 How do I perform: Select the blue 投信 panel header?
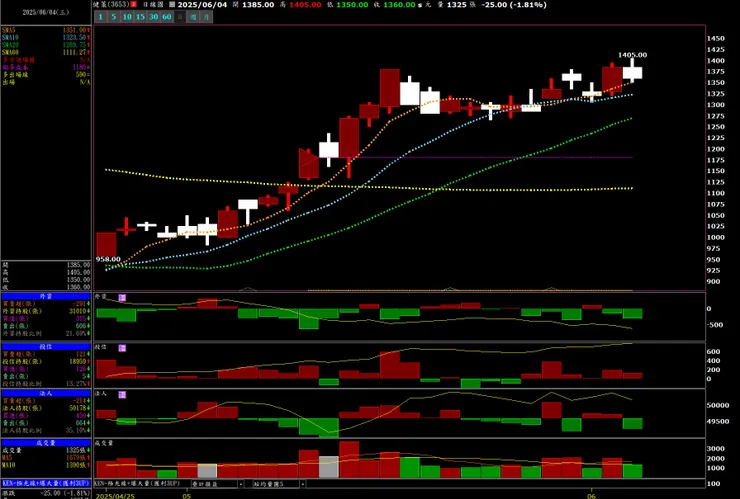[46, 347]
